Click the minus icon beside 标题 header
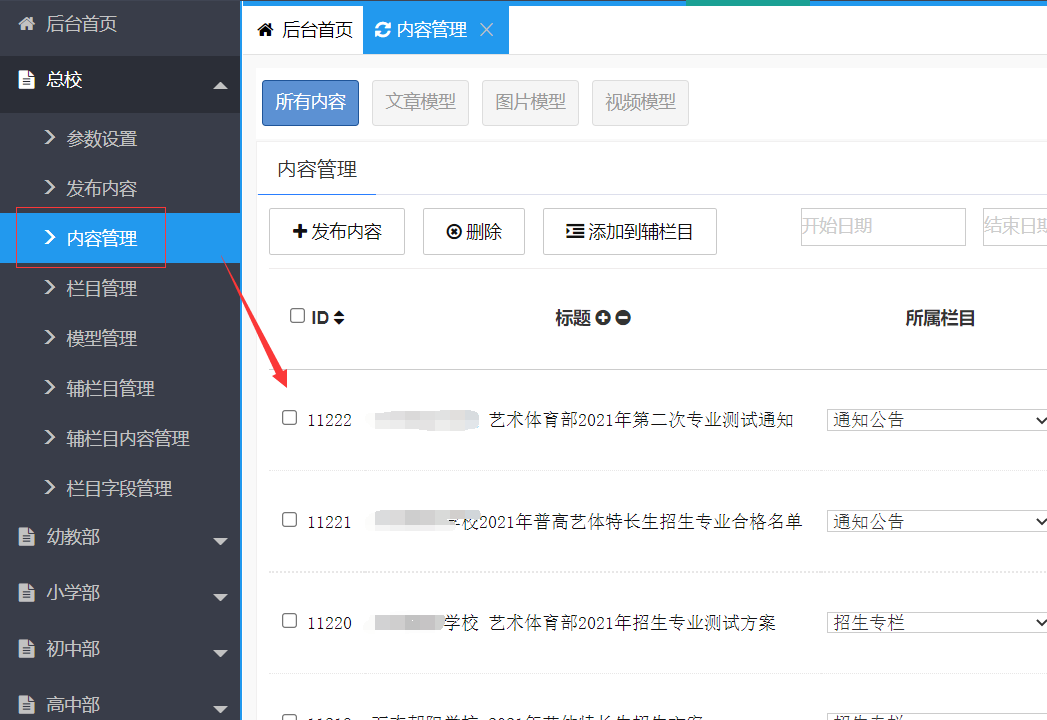 623,318
